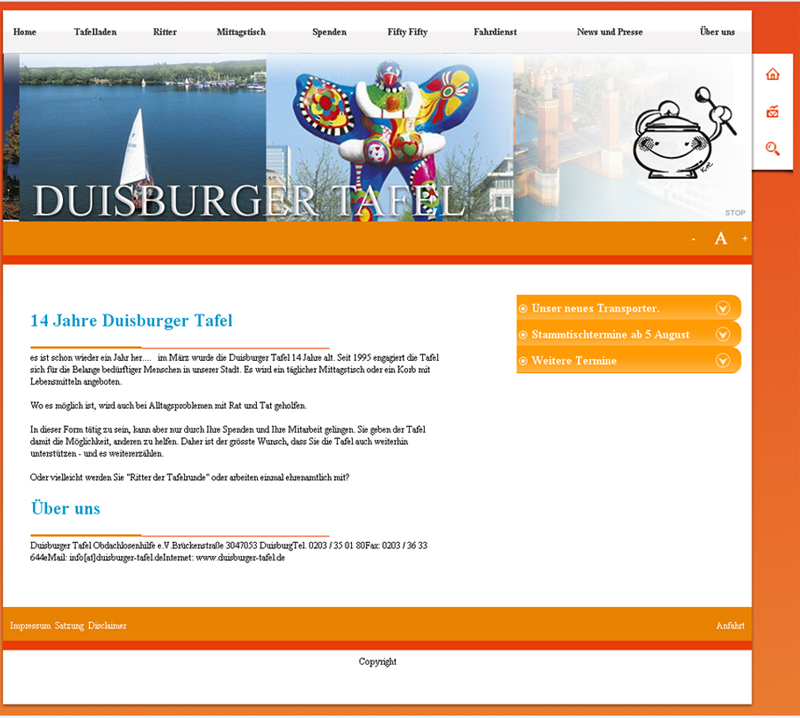
Task: Open the Spenden menu item
Action: click(x=329, y=31)
